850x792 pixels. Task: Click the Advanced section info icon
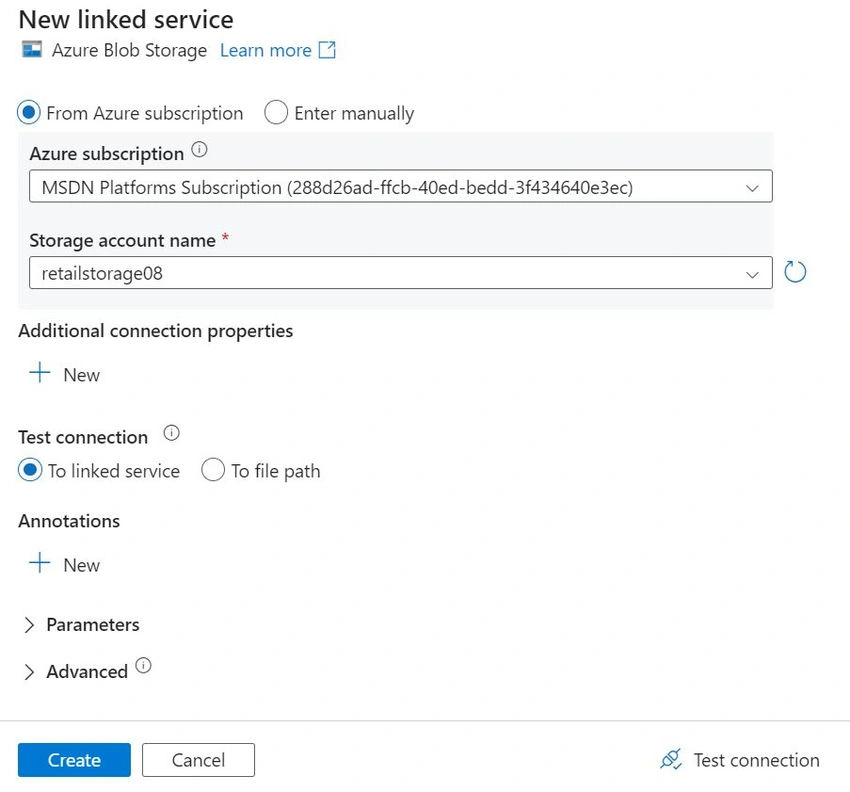click(x=143, y=665)
